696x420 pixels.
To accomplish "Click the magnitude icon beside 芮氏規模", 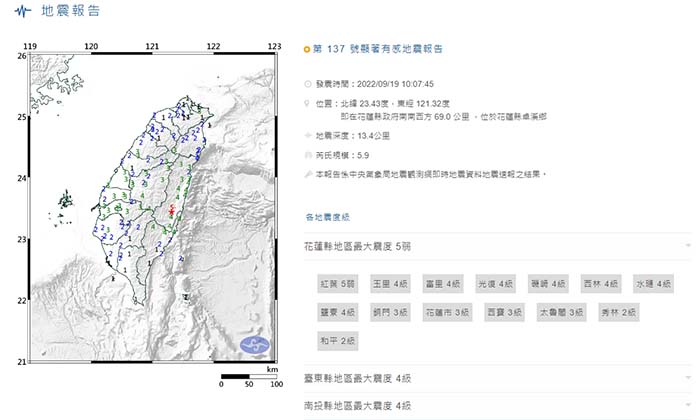I will tap(308, 157).
